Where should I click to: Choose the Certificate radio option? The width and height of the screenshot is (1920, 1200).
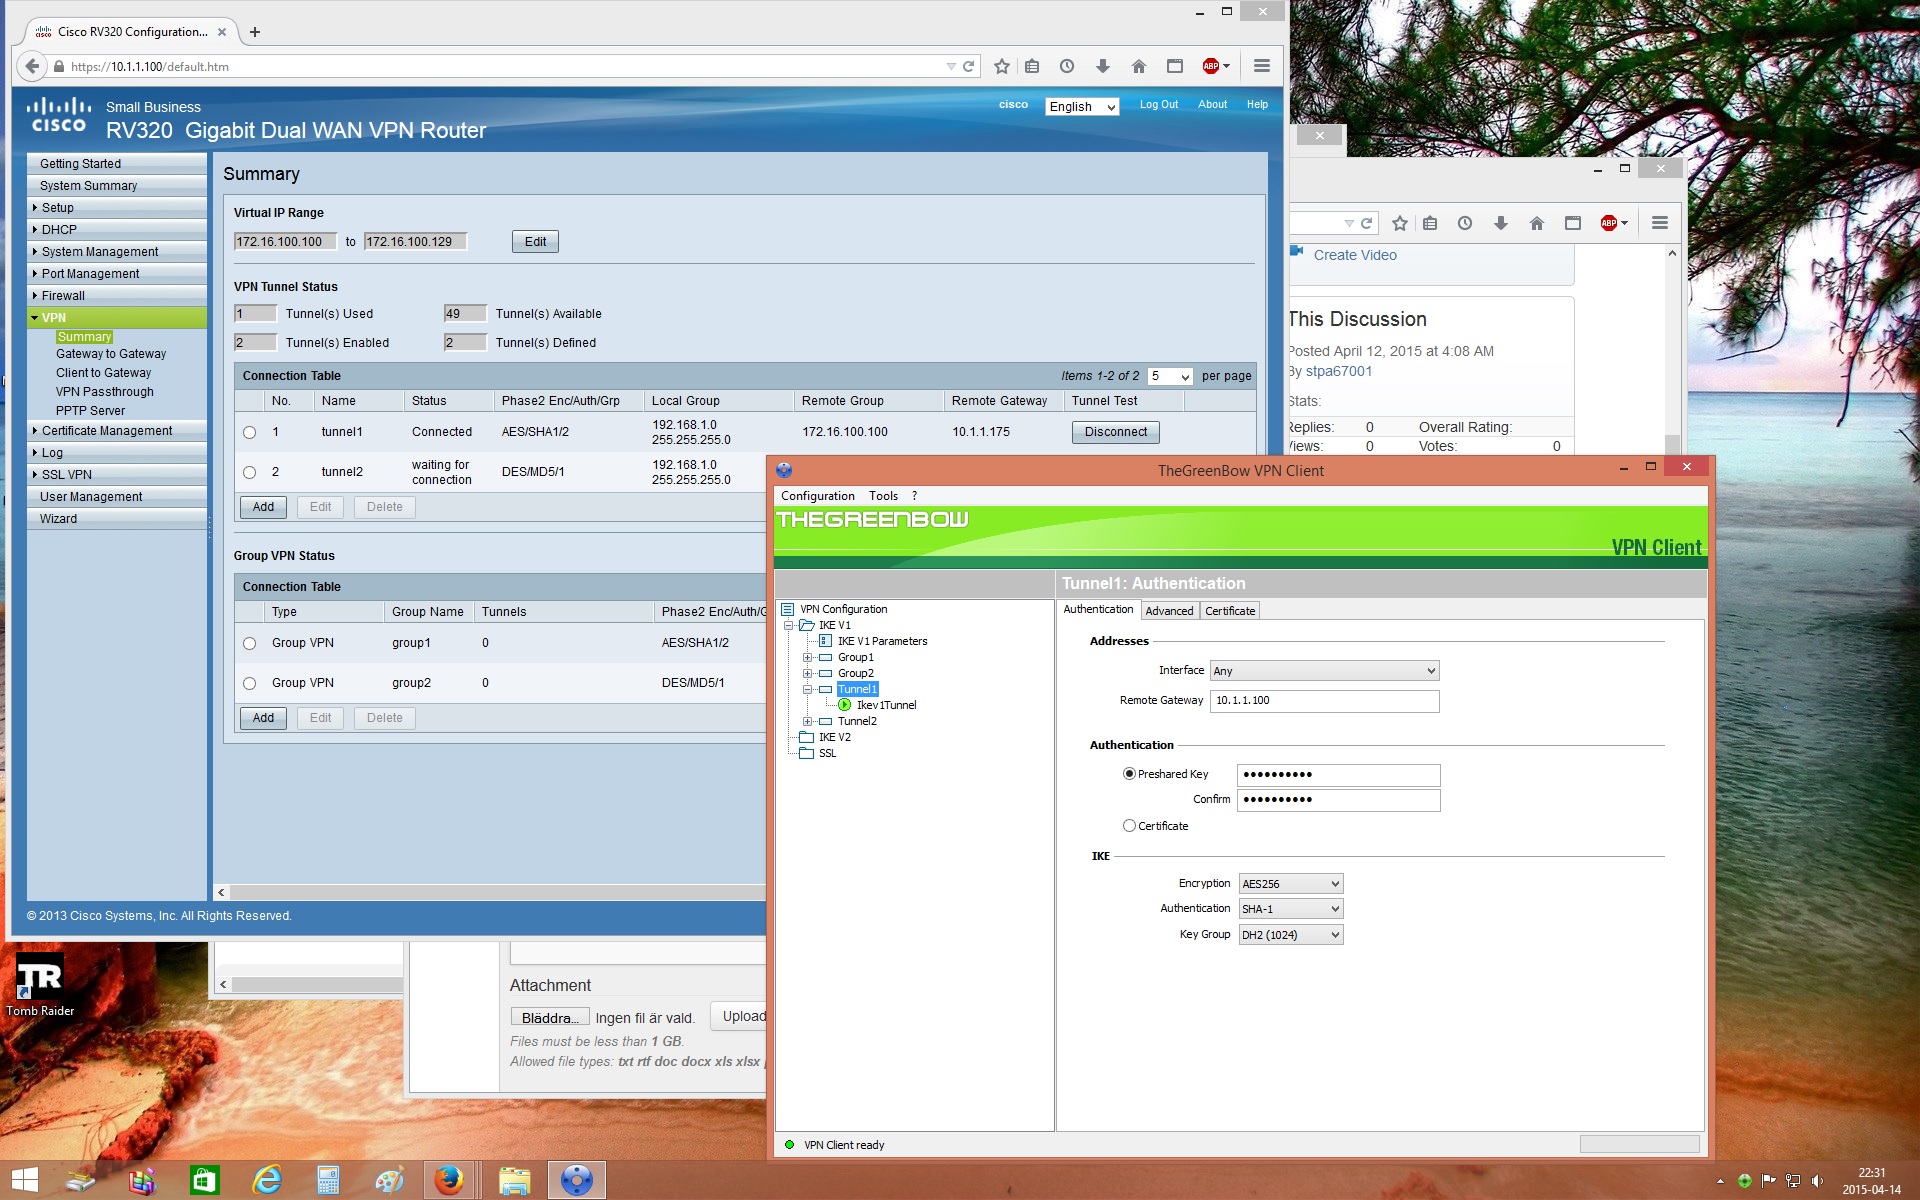click(1129, 826)
